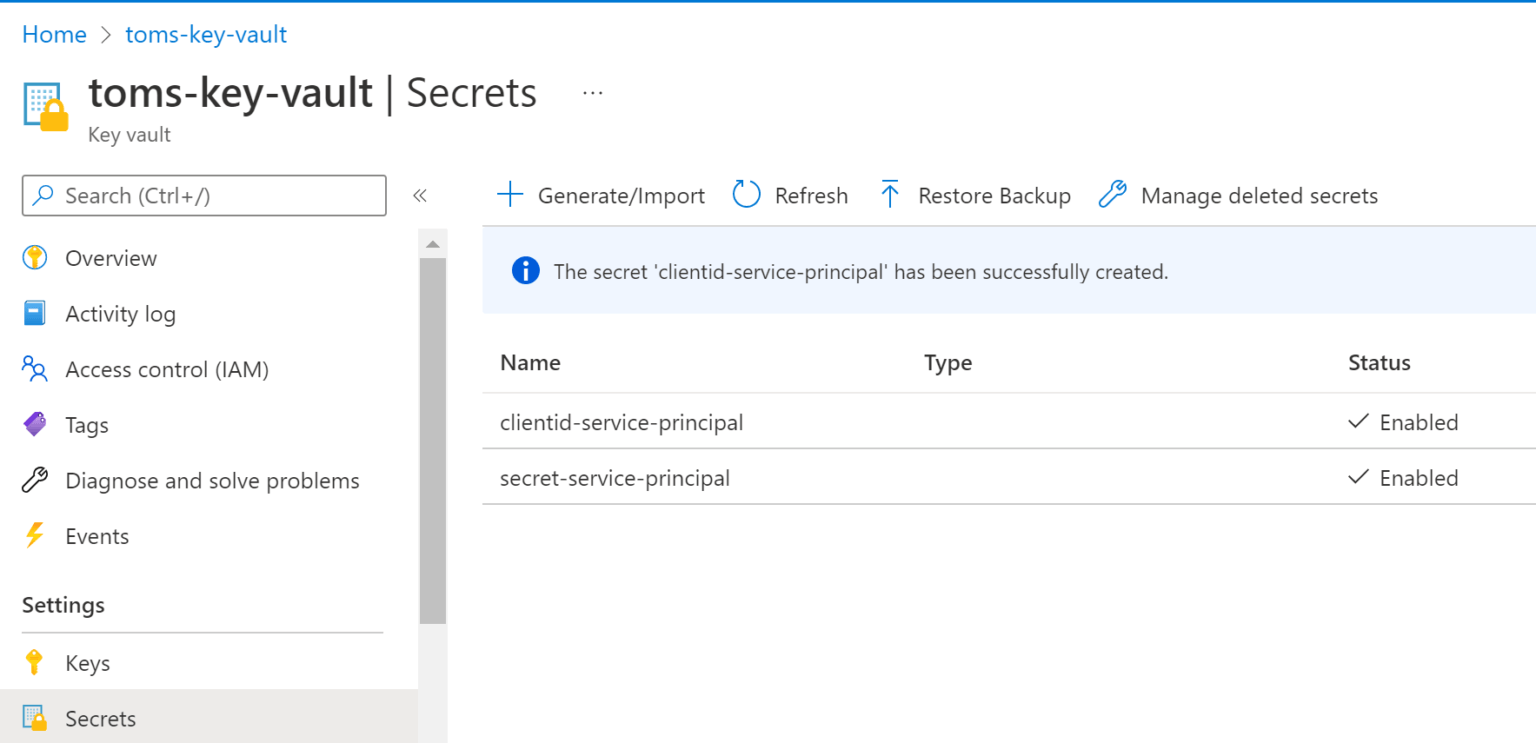Click the Diagnose and solve problems icon

click(36, 480)
